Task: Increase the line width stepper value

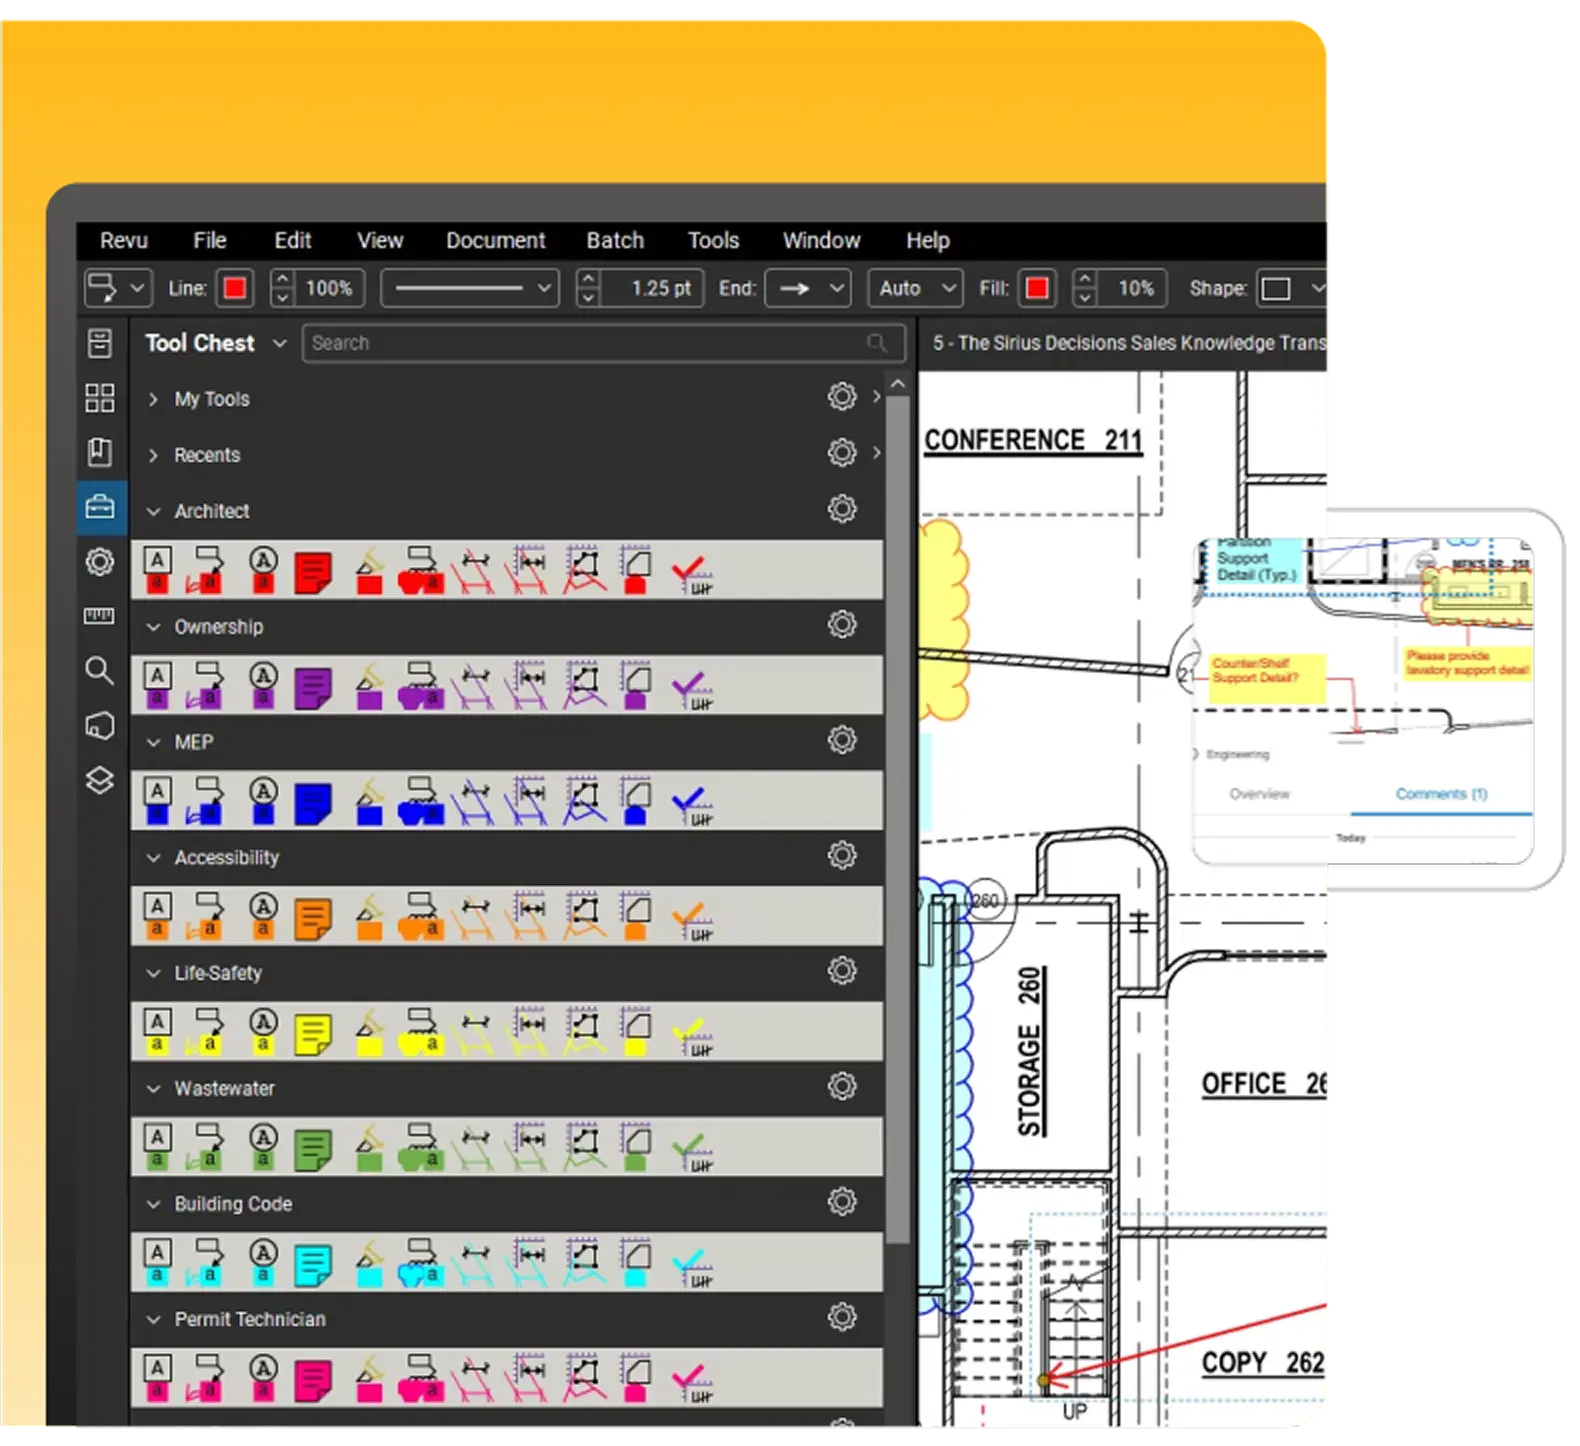Action: pyautogui.click(x=589, y=280)
